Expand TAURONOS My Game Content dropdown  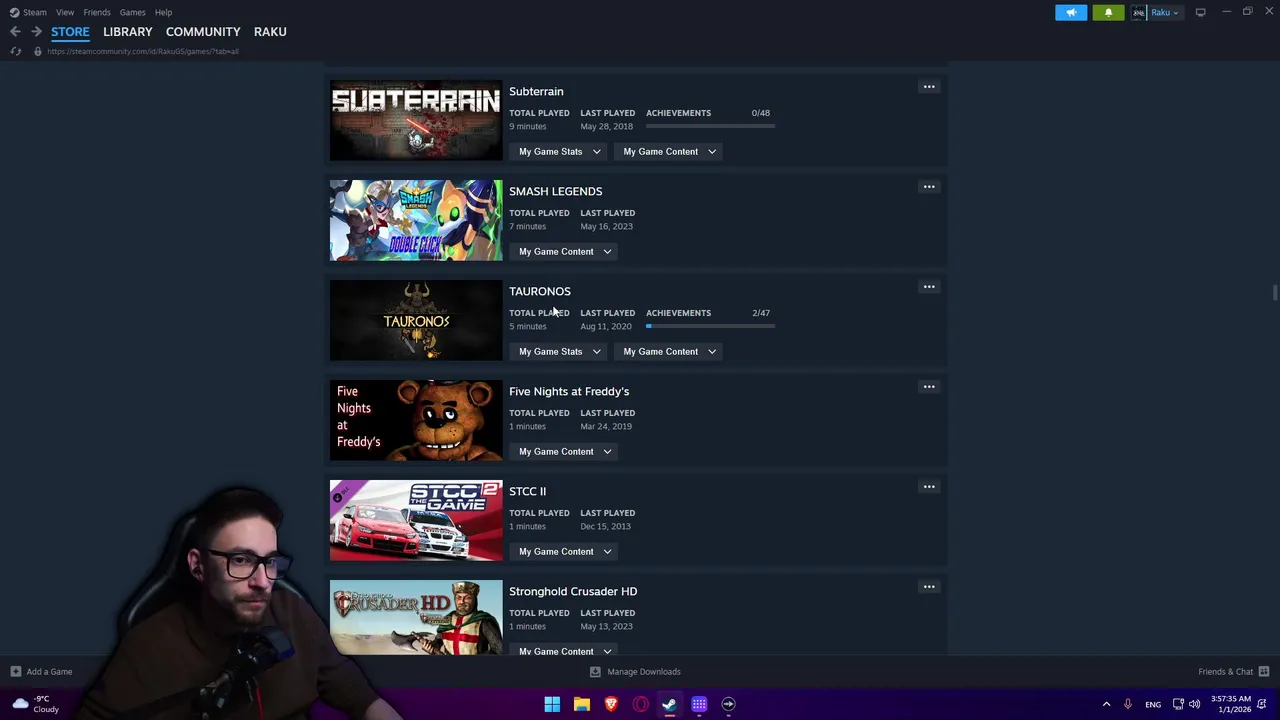coord(670,352)
